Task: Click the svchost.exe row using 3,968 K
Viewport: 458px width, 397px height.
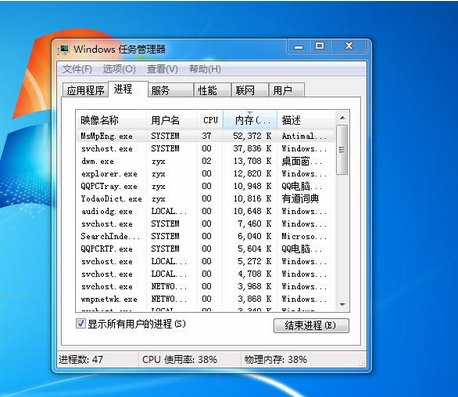Action: coord(205,286)
